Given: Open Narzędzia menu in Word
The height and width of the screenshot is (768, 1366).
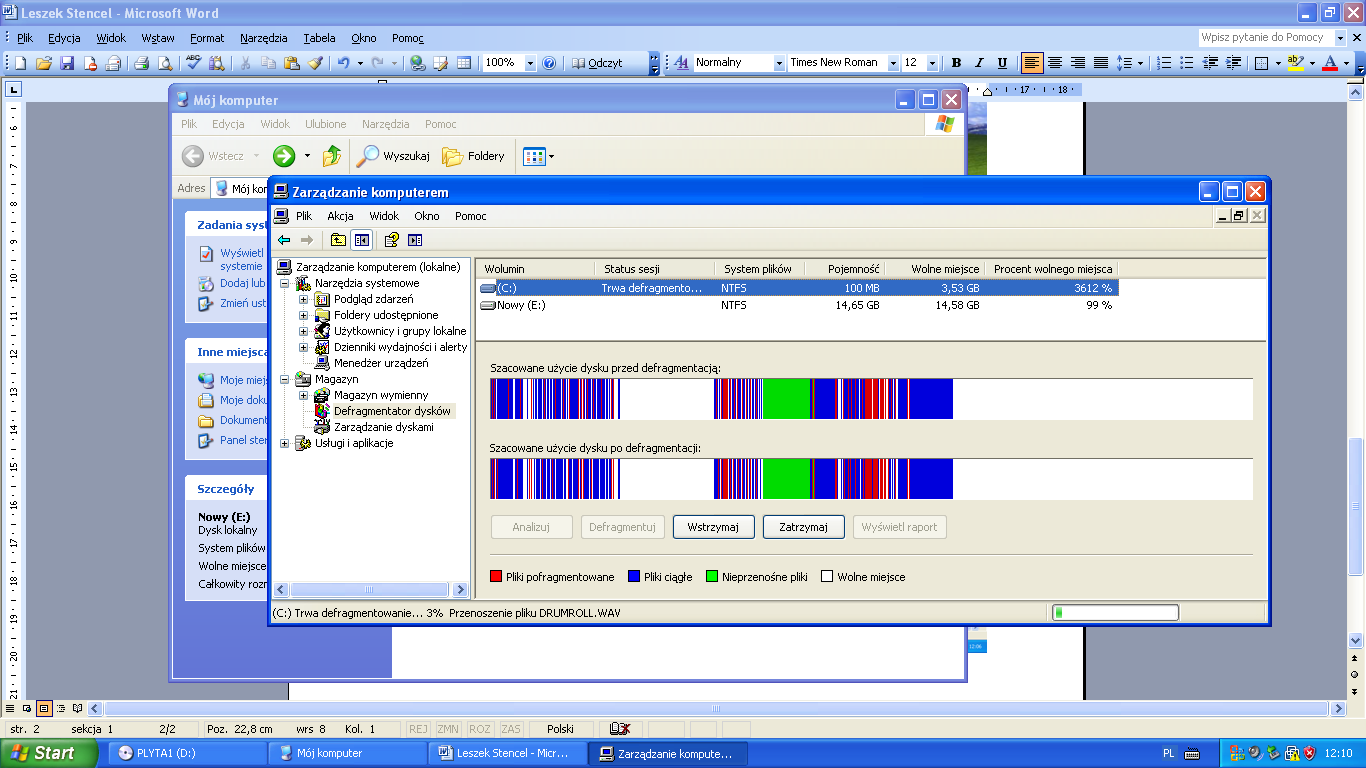Looking at the screenshot, I should point(264,38).
